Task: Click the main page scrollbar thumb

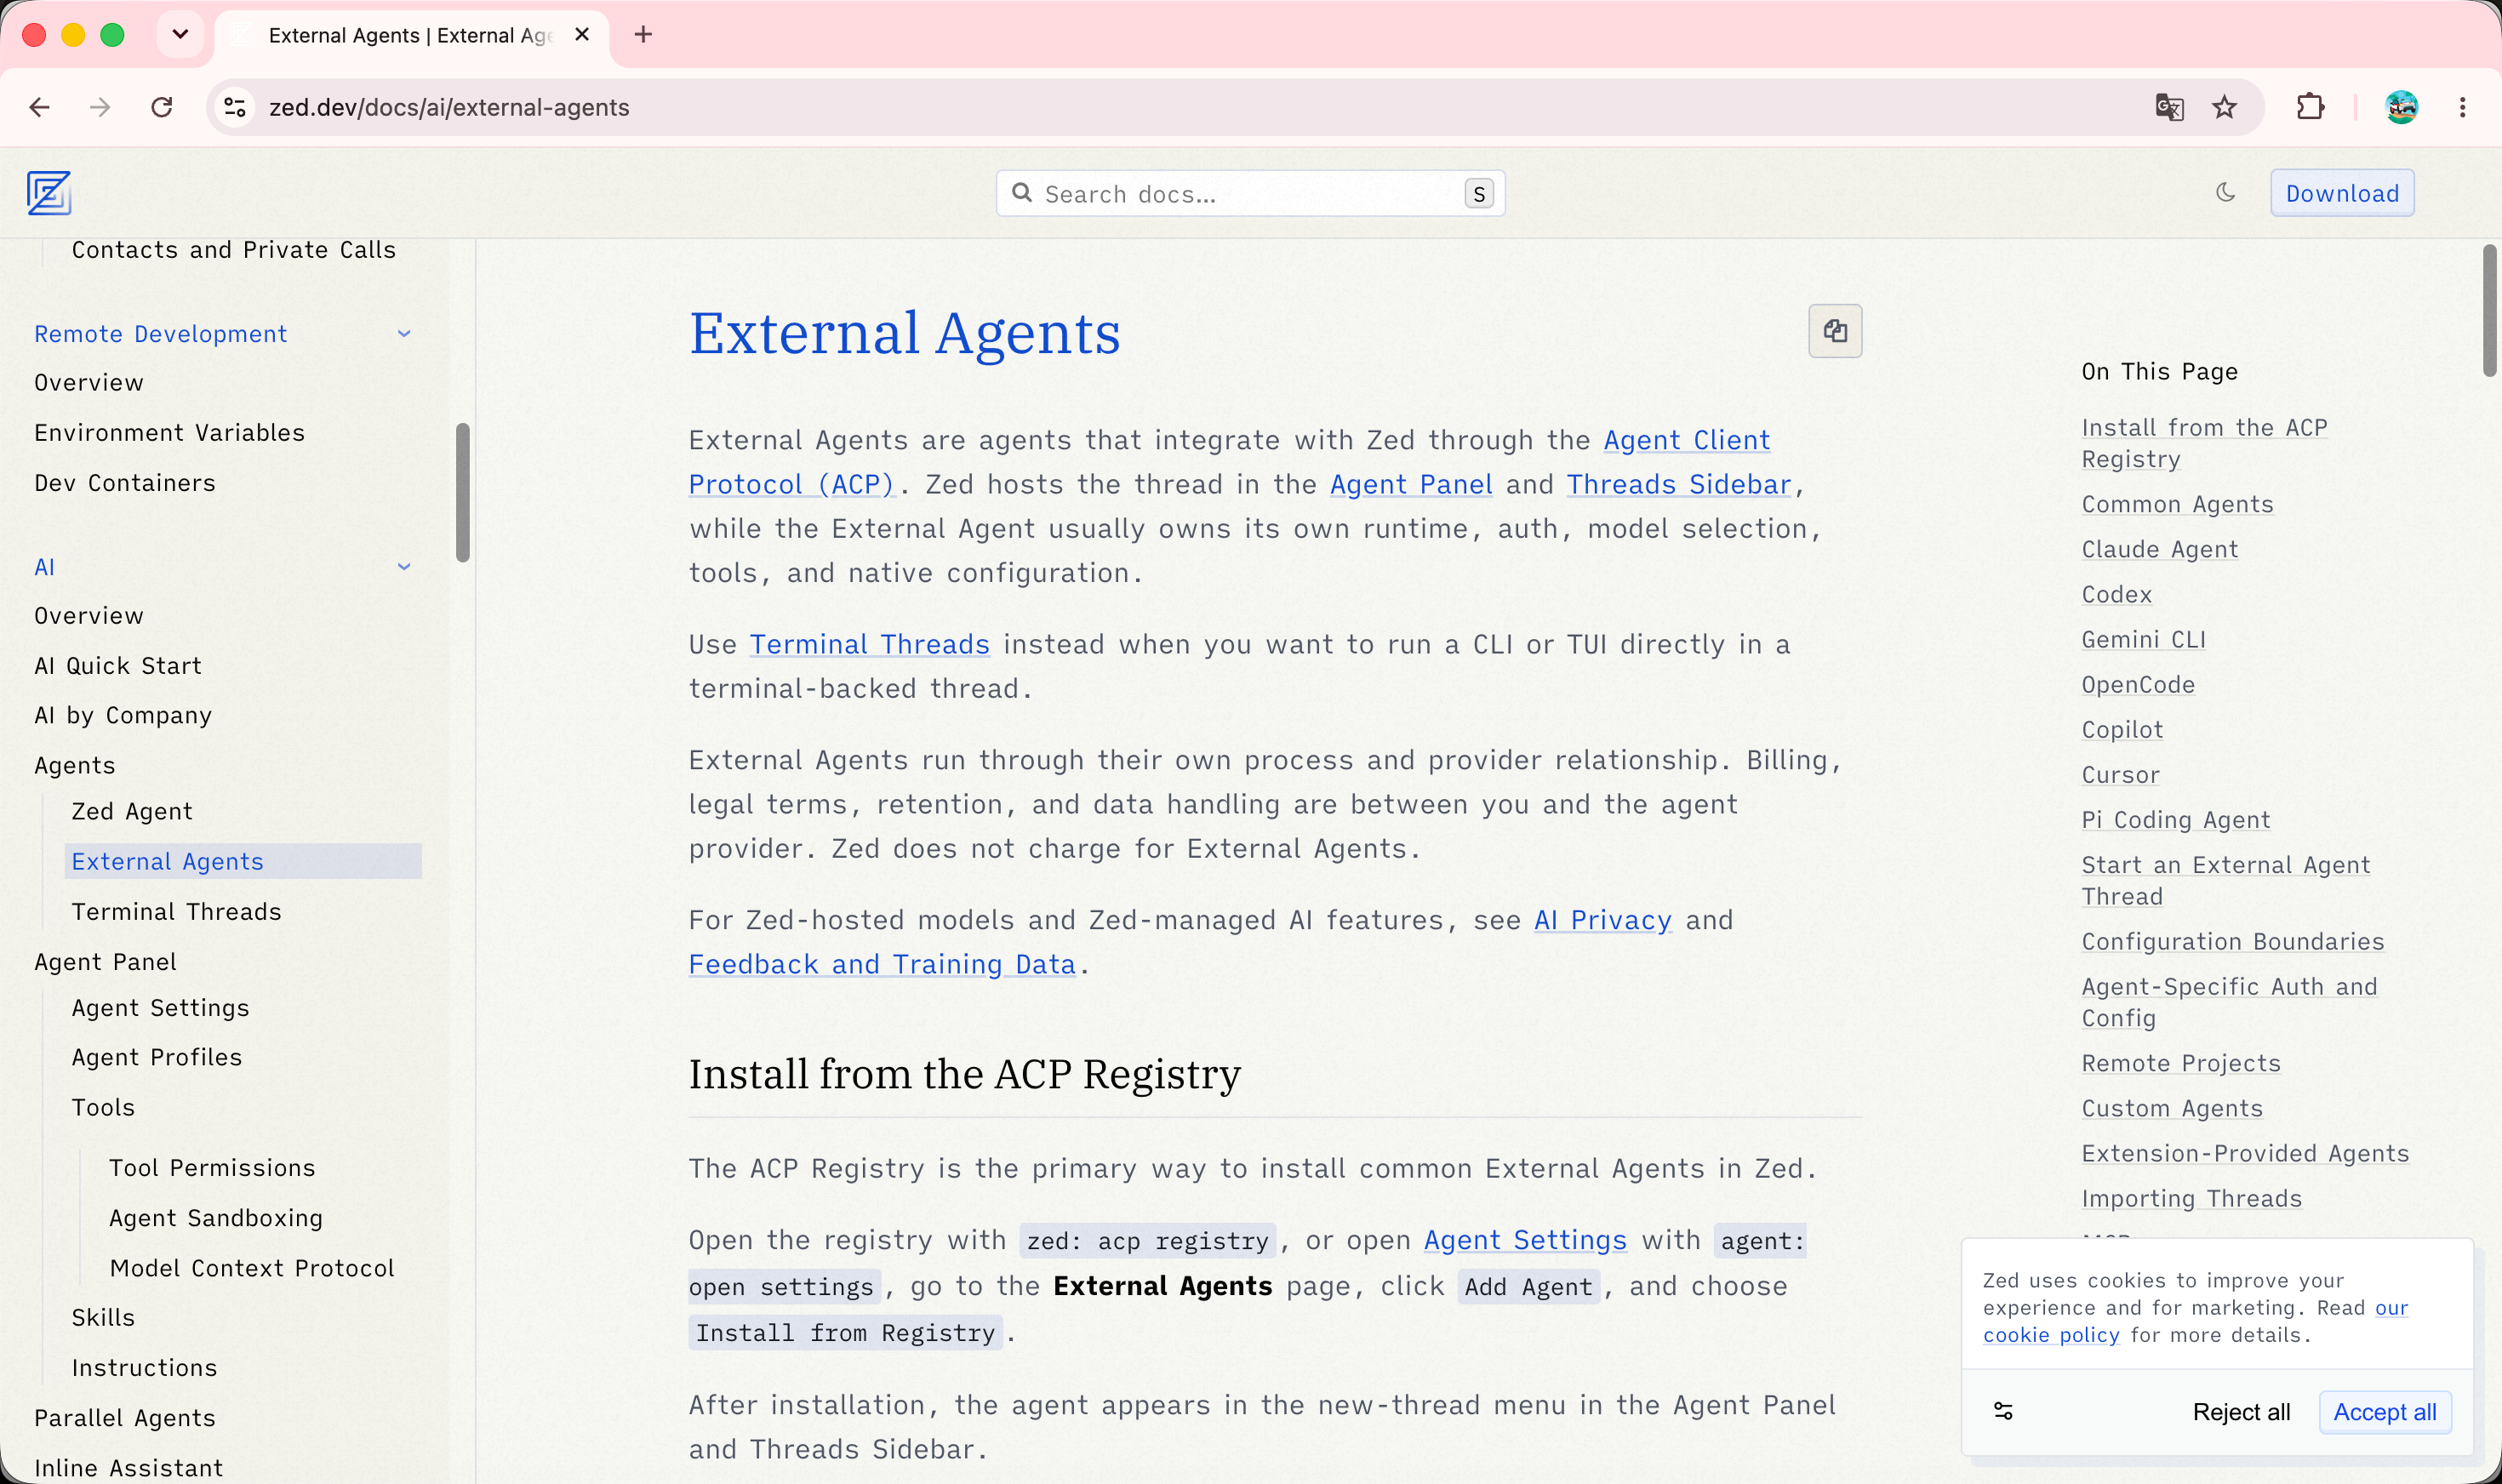Action: tap(2489, 310)
